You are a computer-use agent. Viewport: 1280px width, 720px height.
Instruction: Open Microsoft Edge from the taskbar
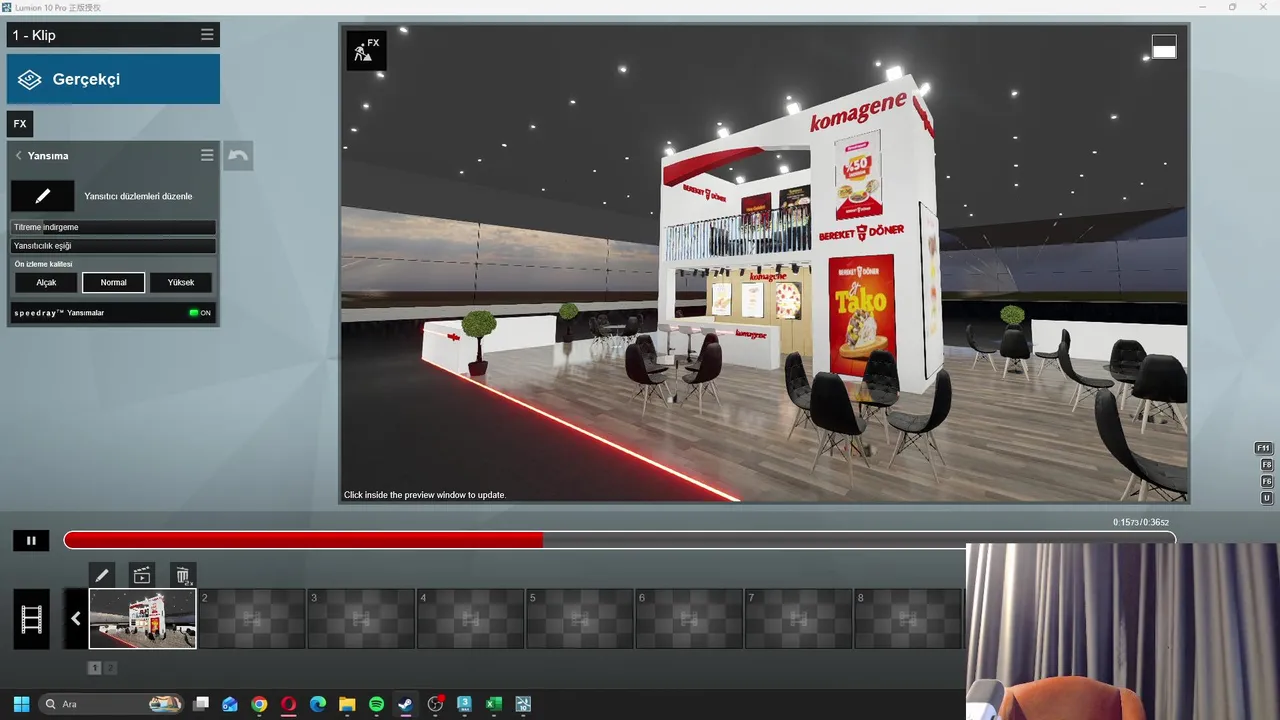click(318, 704)
